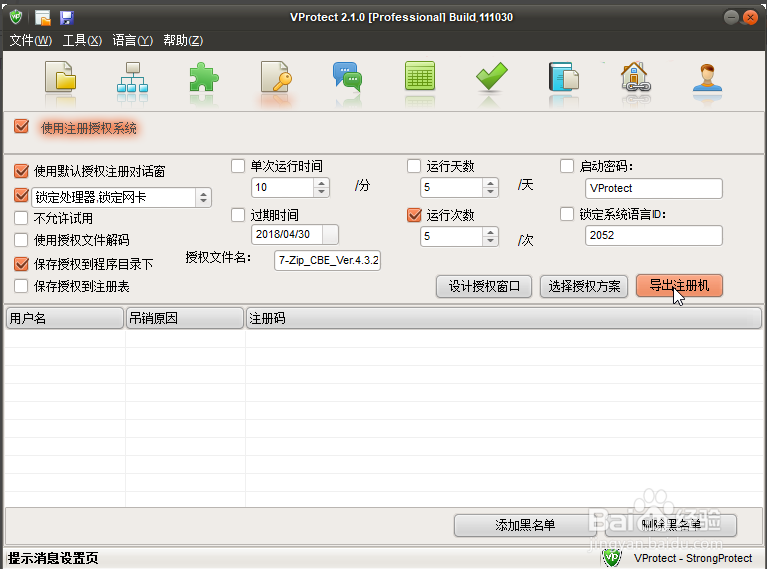Open the green puzzle plugin icon

(x=203, y=77)
